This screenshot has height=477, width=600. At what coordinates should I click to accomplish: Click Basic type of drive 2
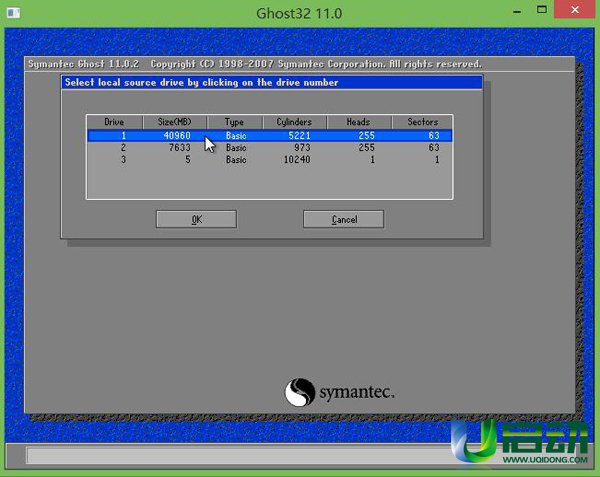(236, 148)
